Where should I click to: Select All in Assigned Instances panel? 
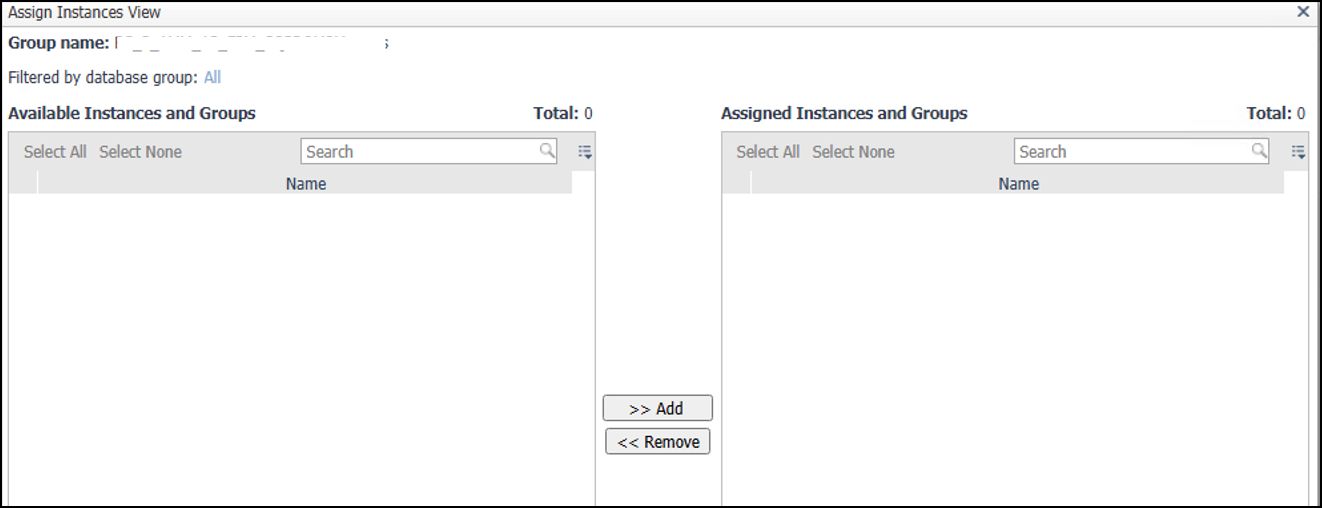pyautogui.click(x=768, y=152)
